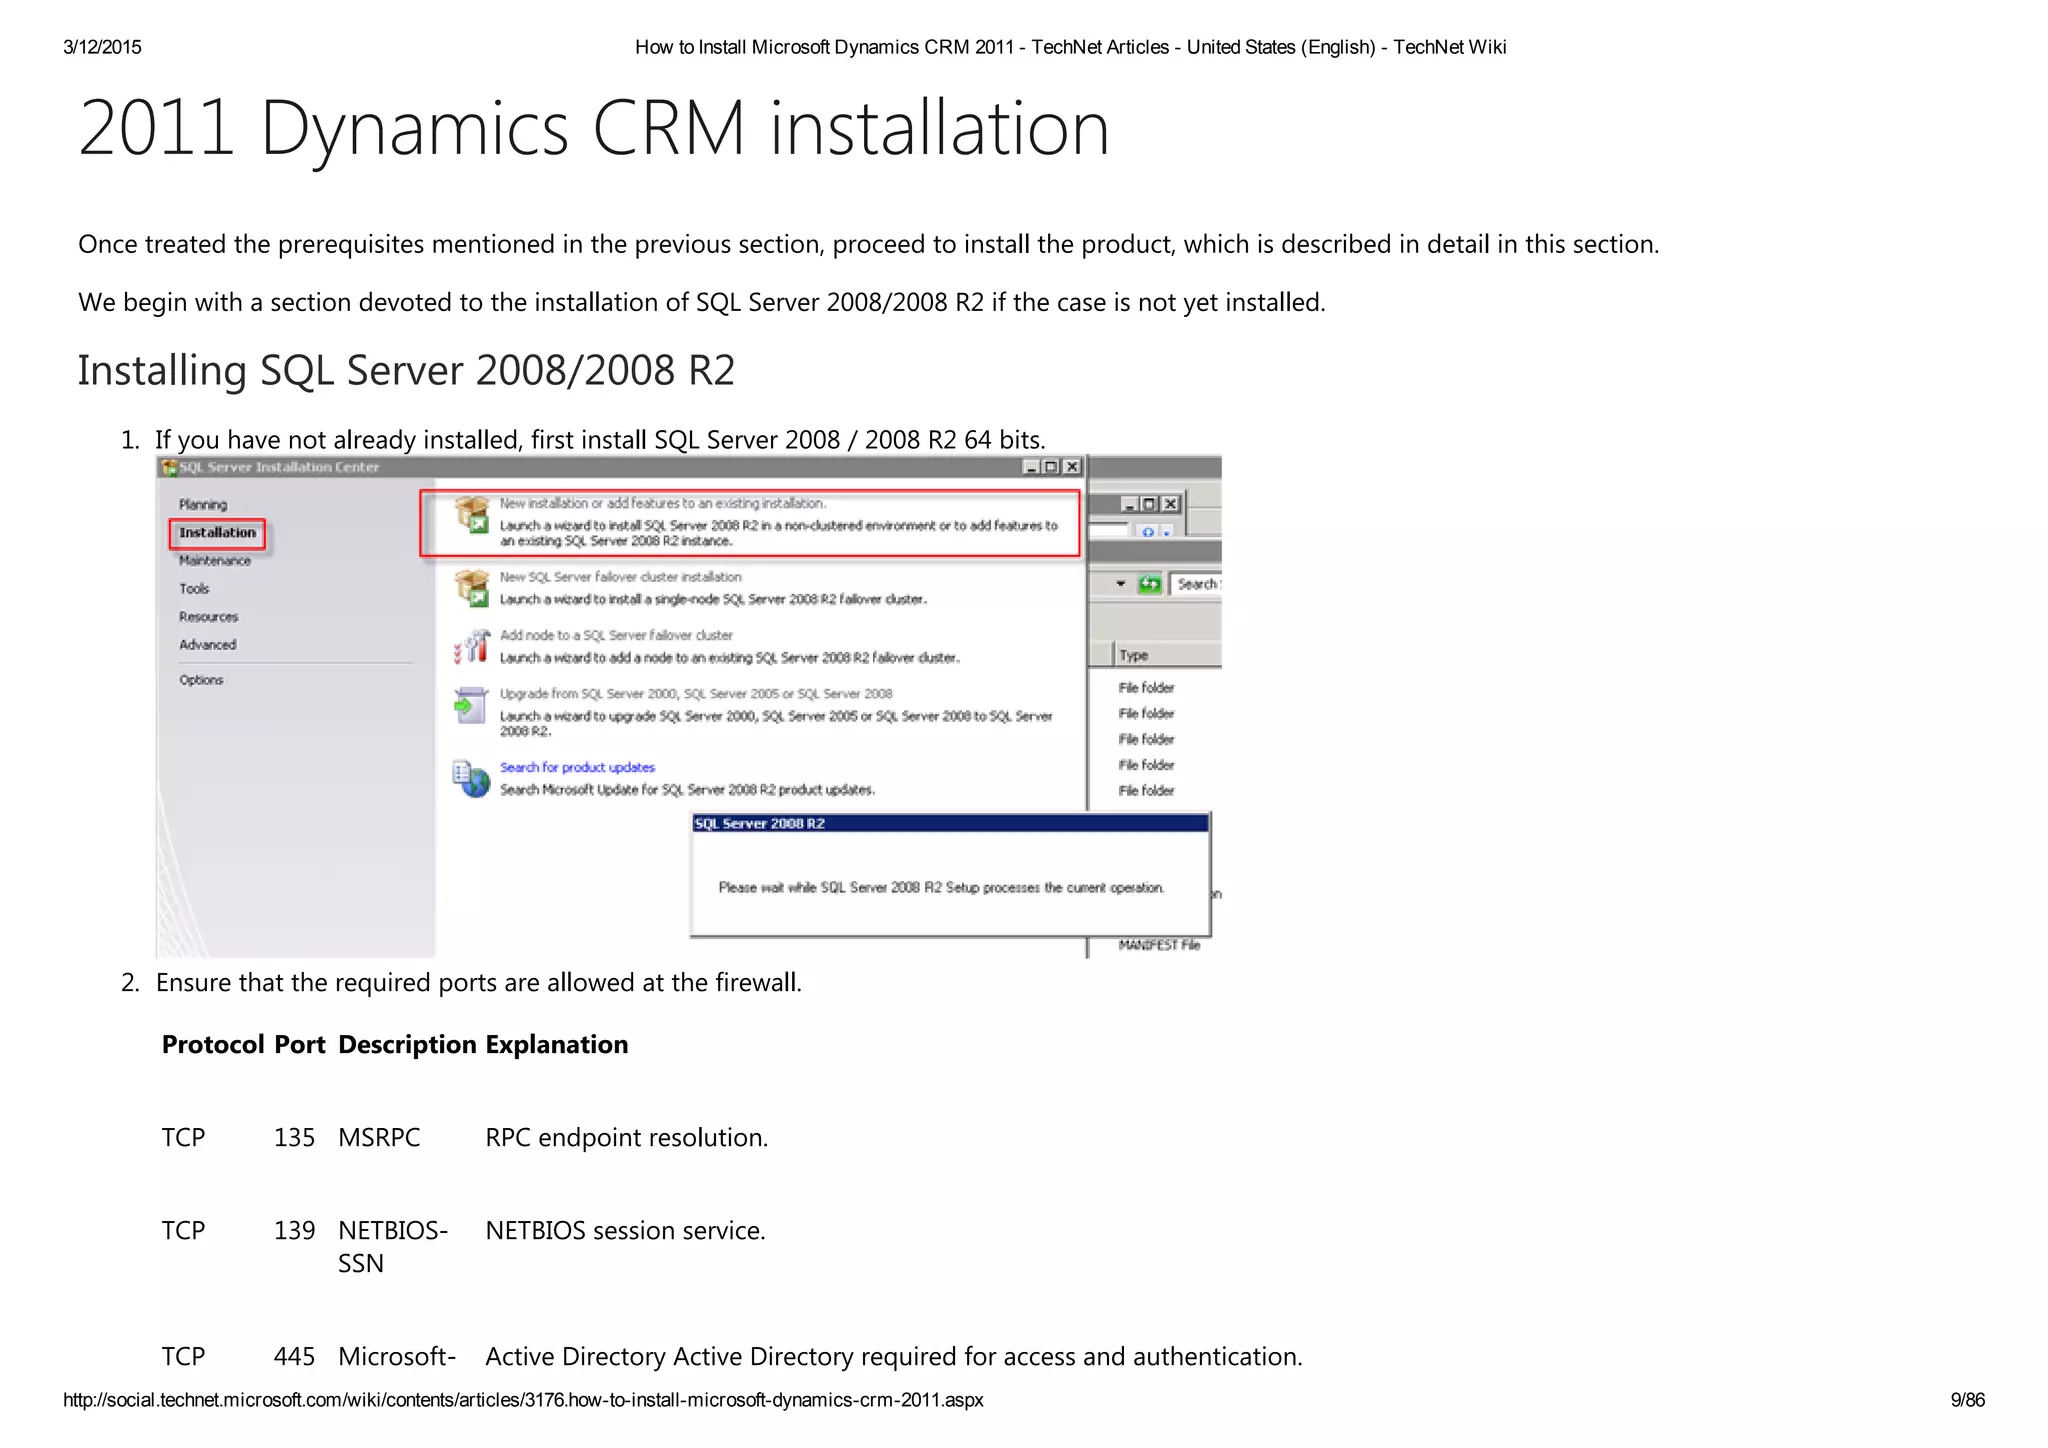Click port value 139

[294, 1230]
